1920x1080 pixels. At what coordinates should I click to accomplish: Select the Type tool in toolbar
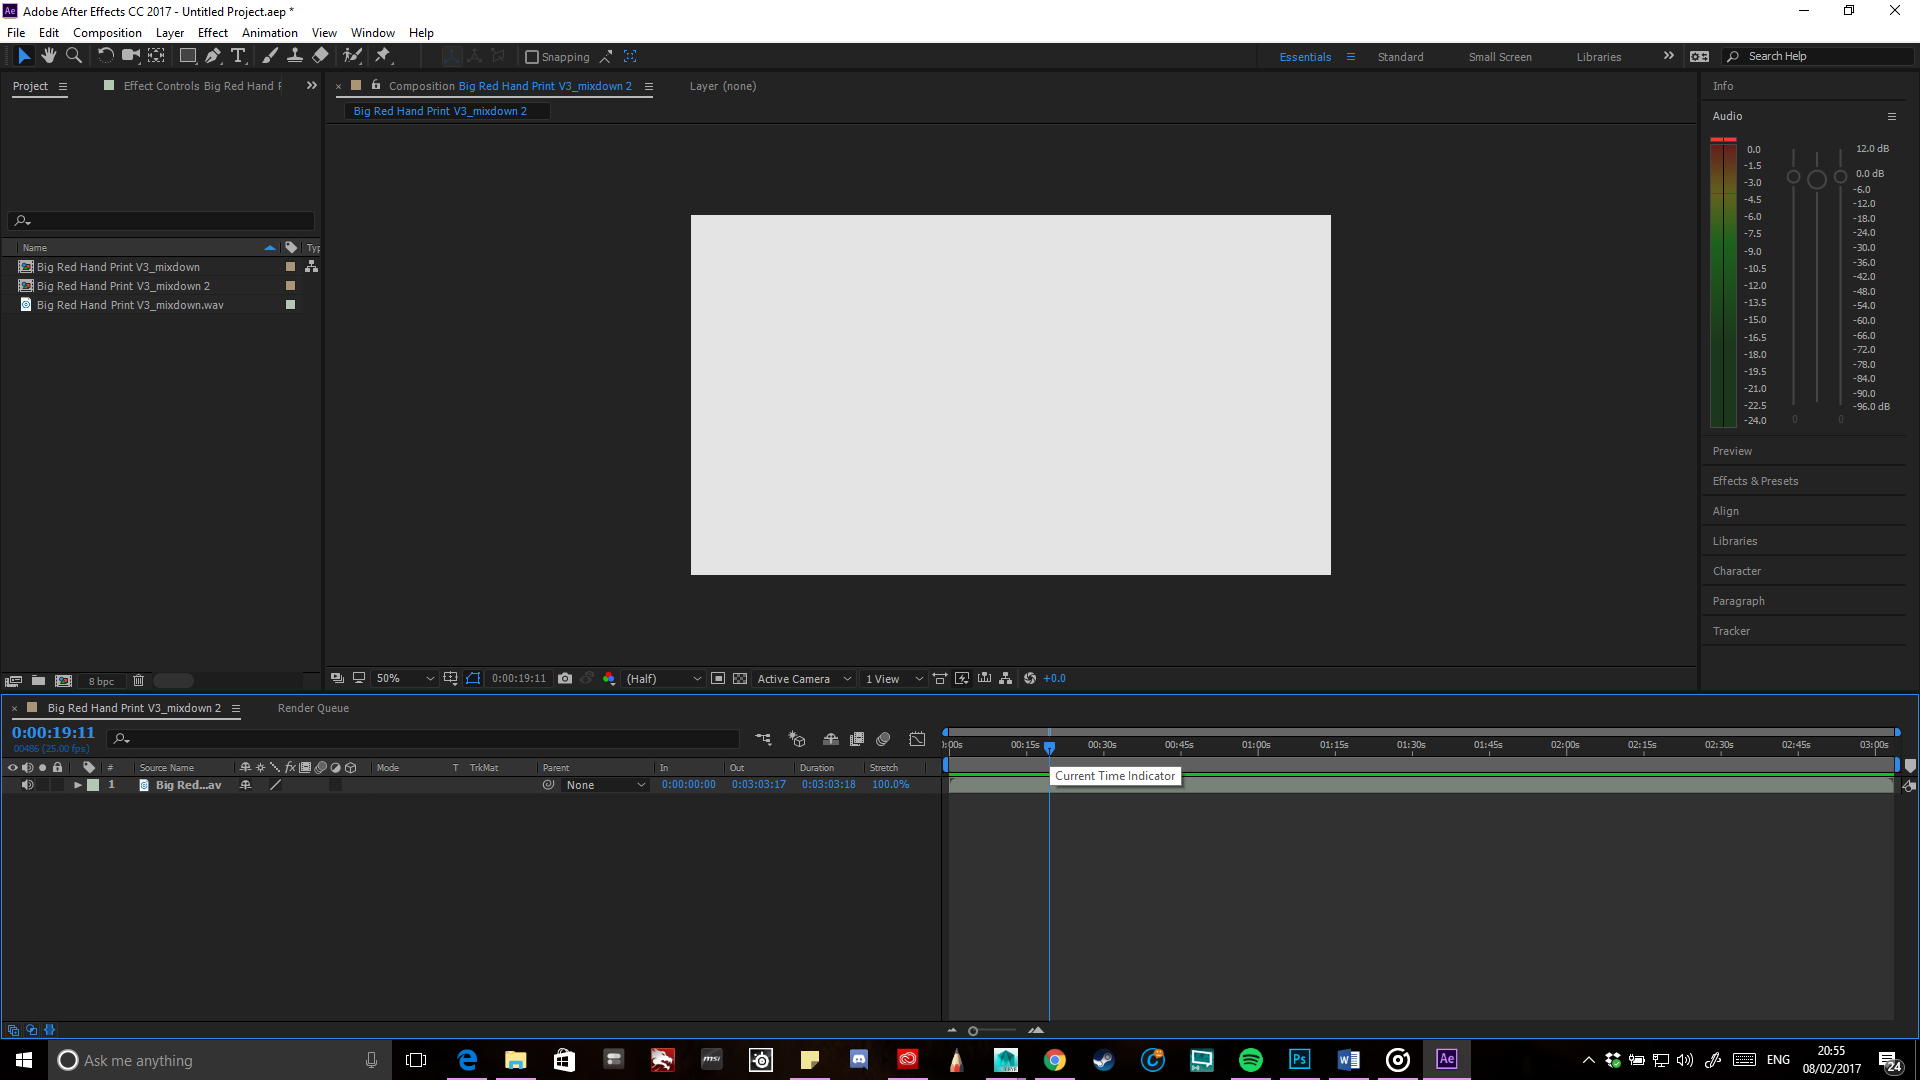point(239,55)
